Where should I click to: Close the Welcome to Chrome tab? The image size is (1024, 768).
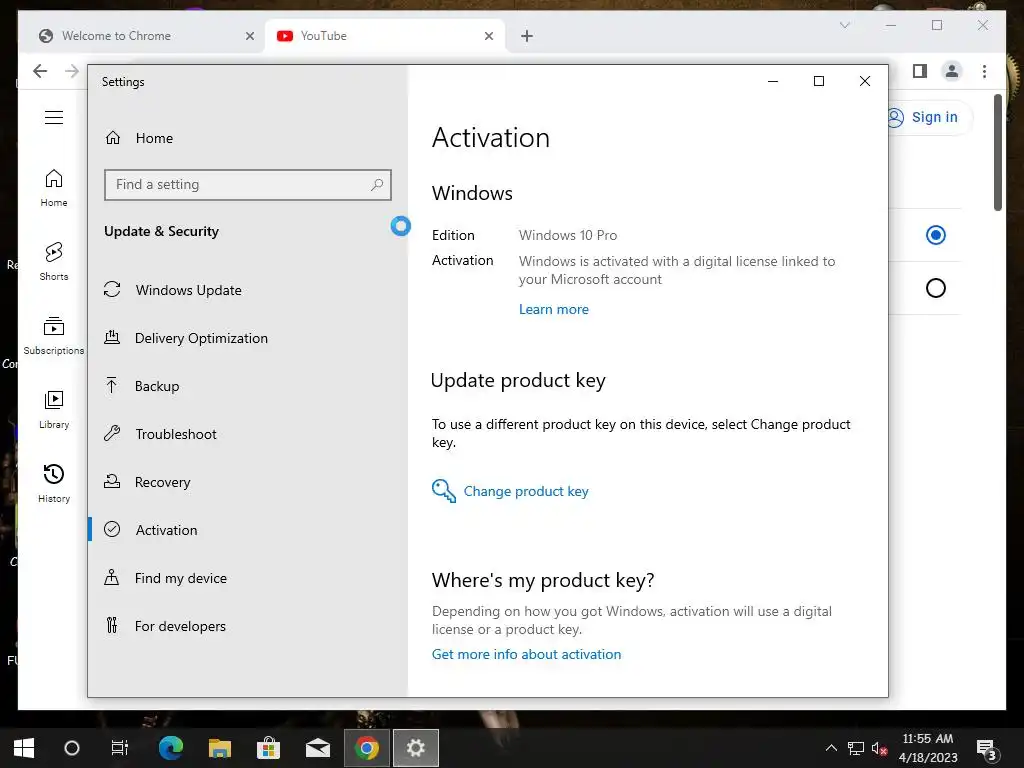pyautogui.click(x=249, y=36)
